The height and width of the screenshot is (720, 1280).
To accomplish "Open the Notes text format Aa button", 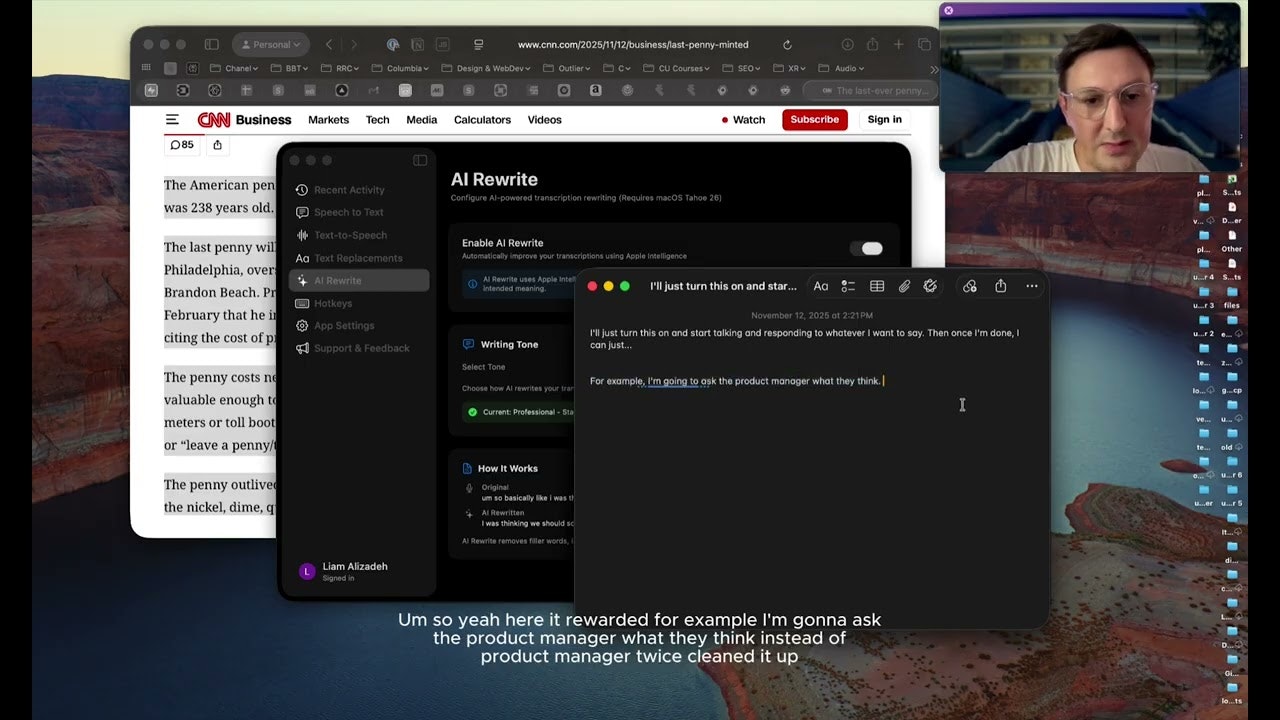I will coord(821,286).
